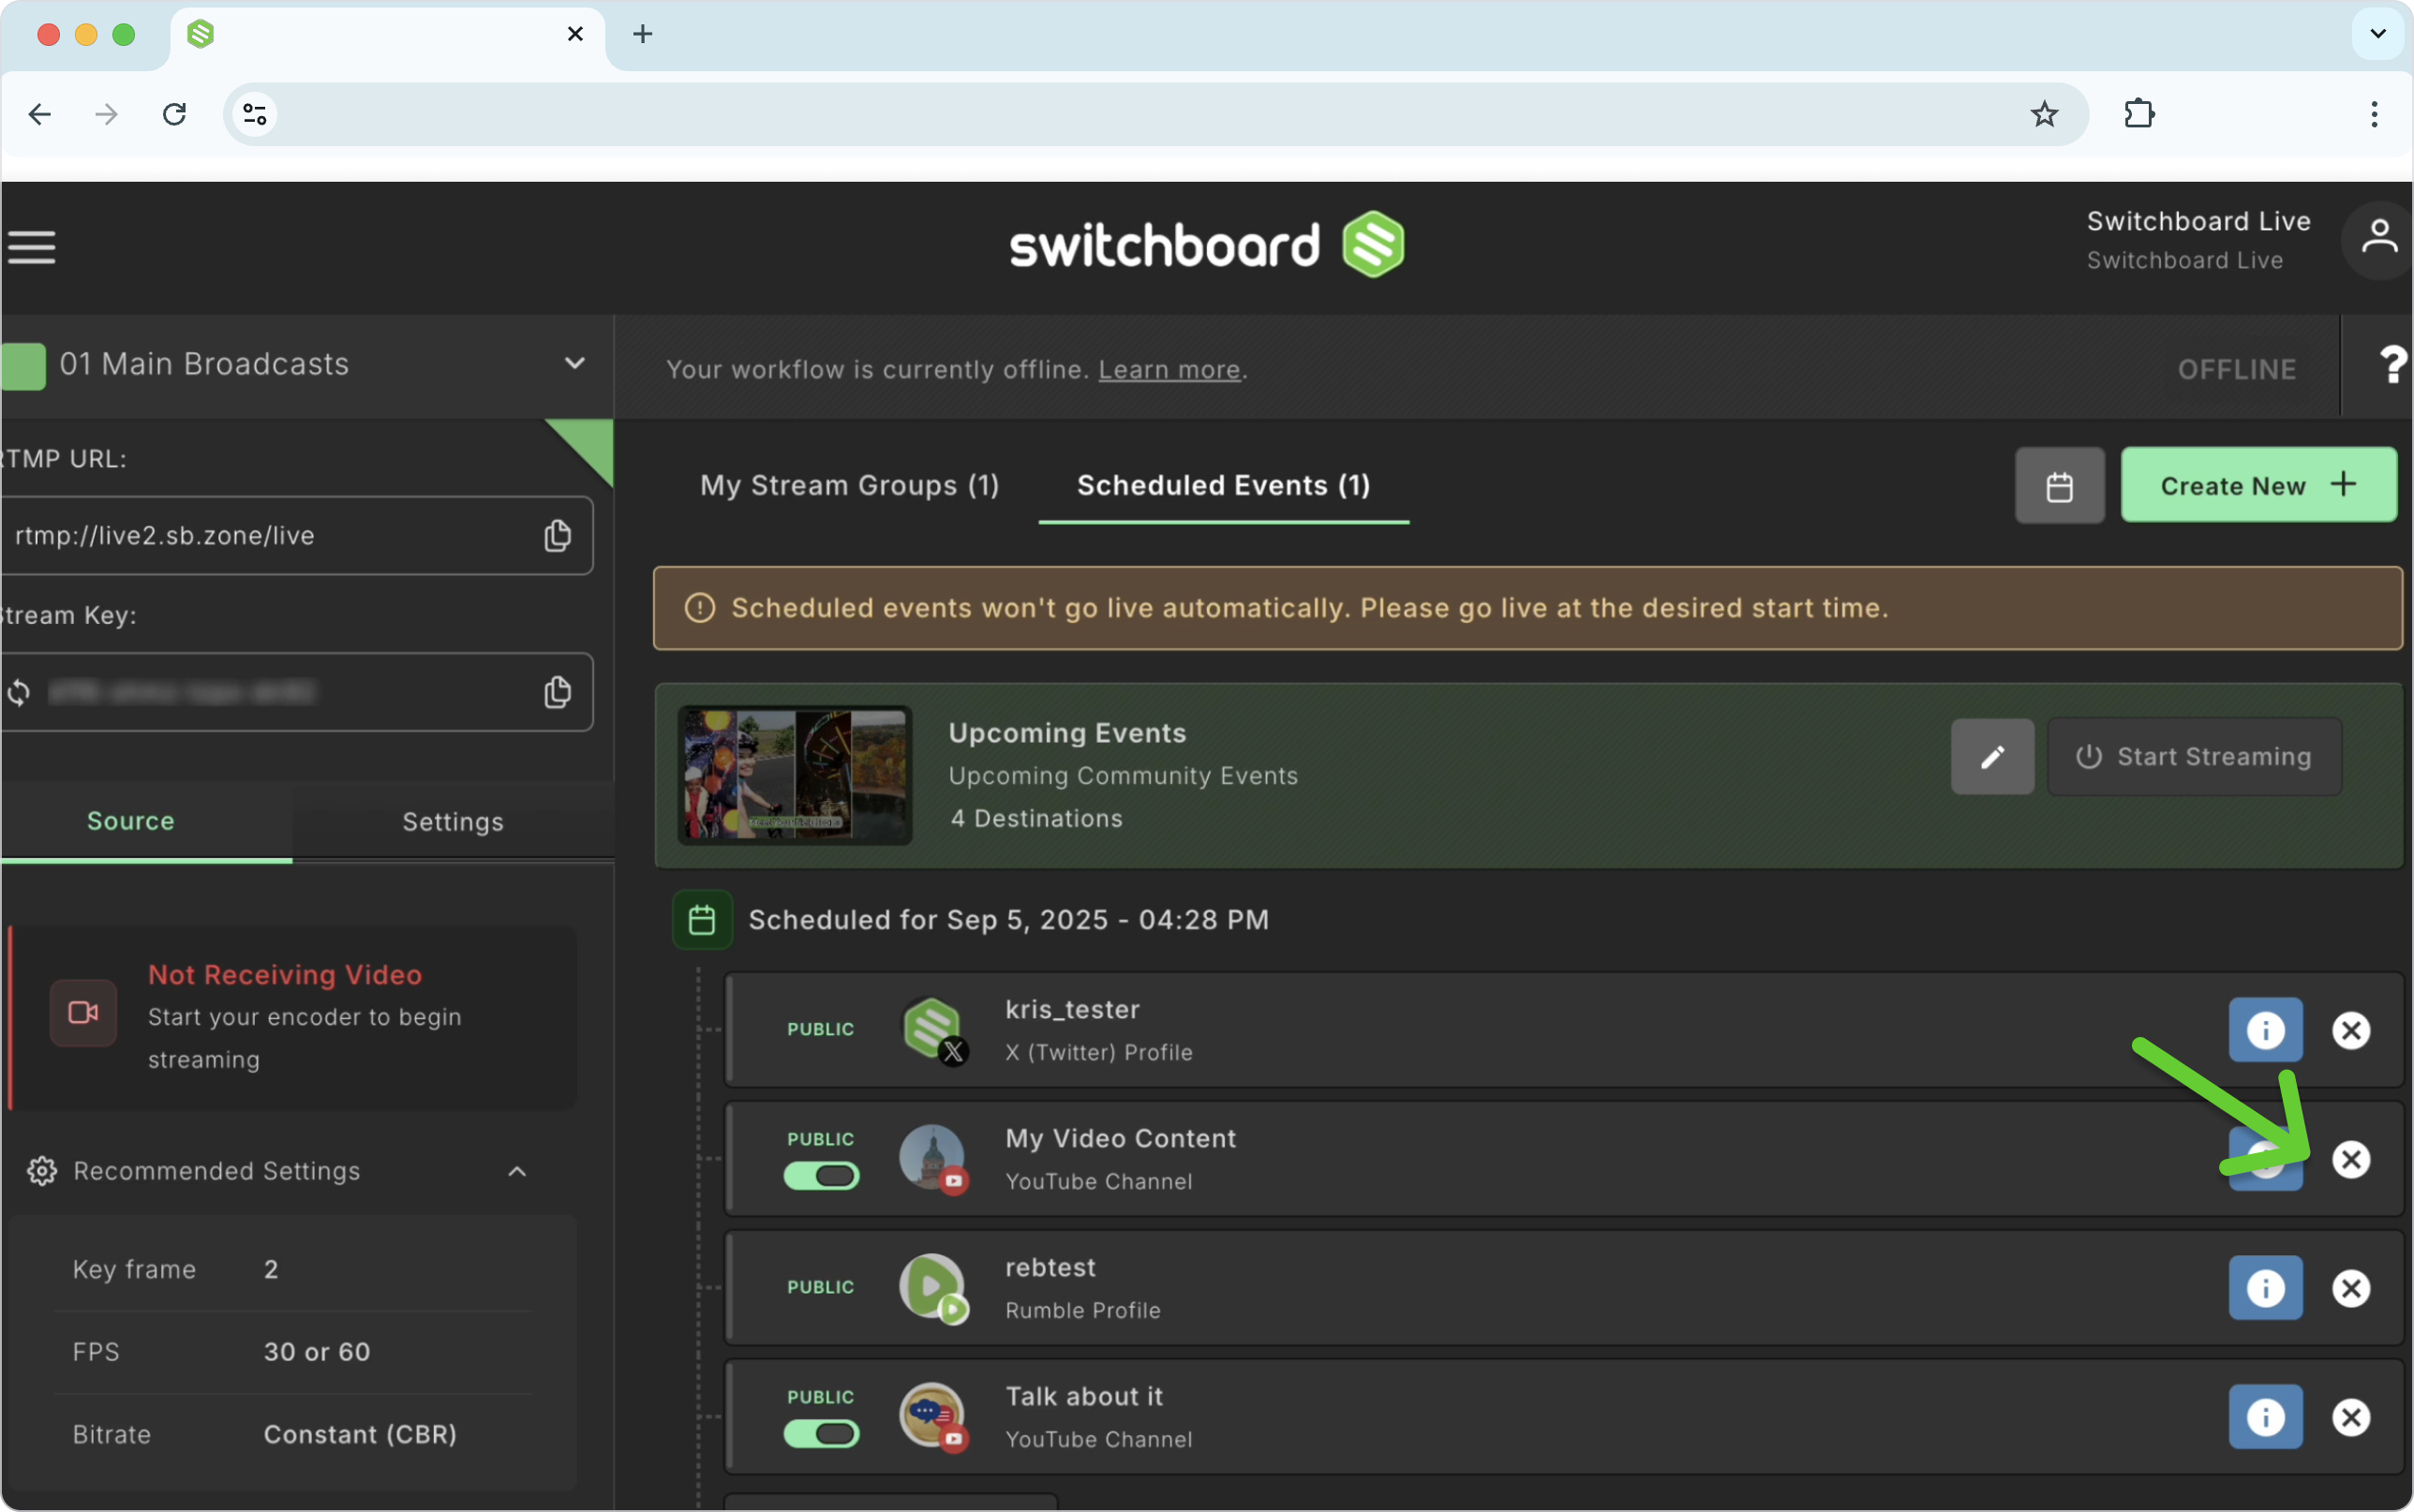View site information icon in address bar
Screen dimensions: 2414x1512
[255, 114]
